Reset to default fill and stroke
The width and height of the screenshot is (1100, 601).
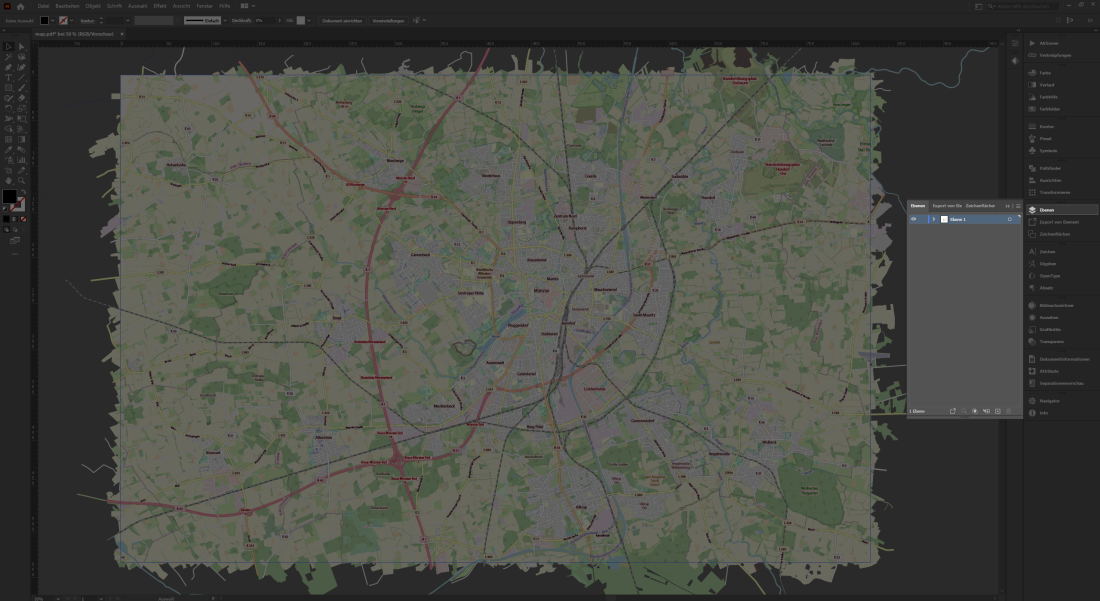point(5,208)
